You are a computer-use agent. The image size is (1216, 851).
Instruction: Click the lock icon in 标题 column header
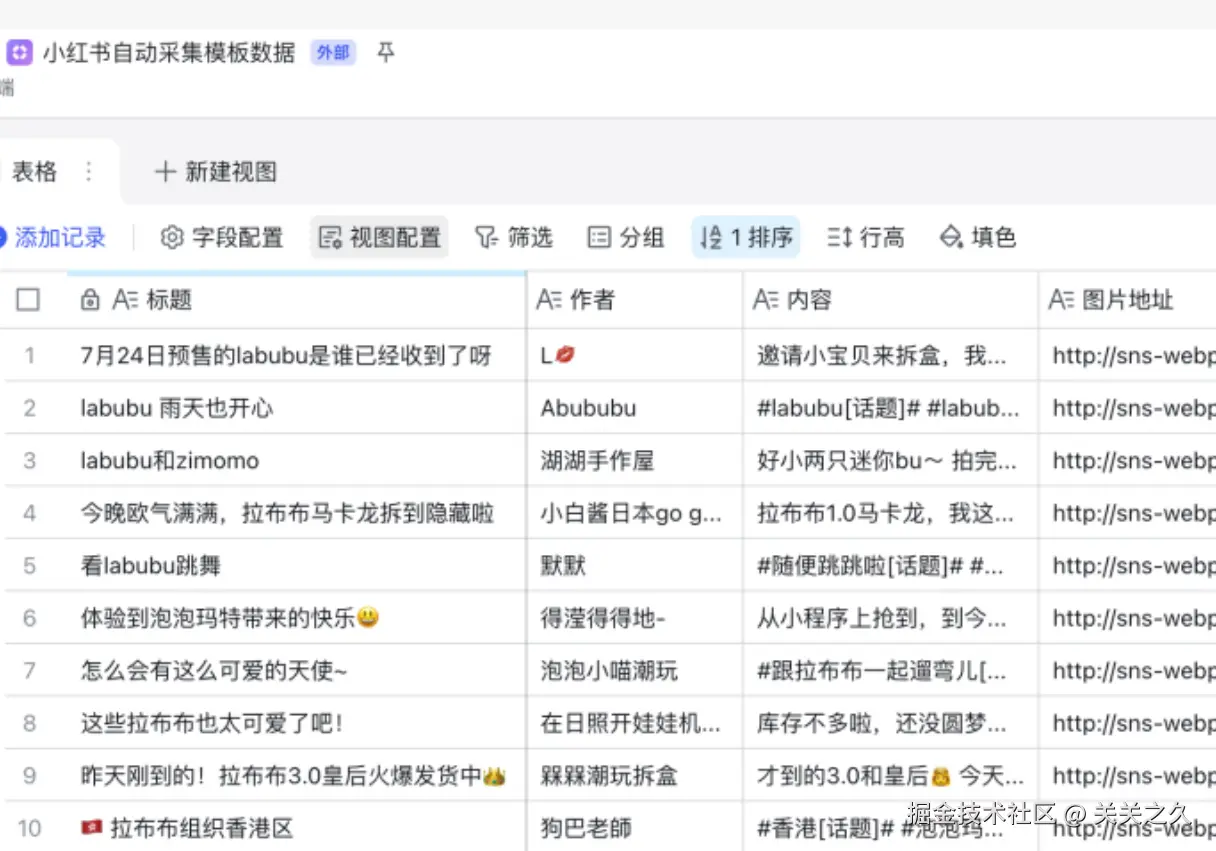tap(90, 299)
